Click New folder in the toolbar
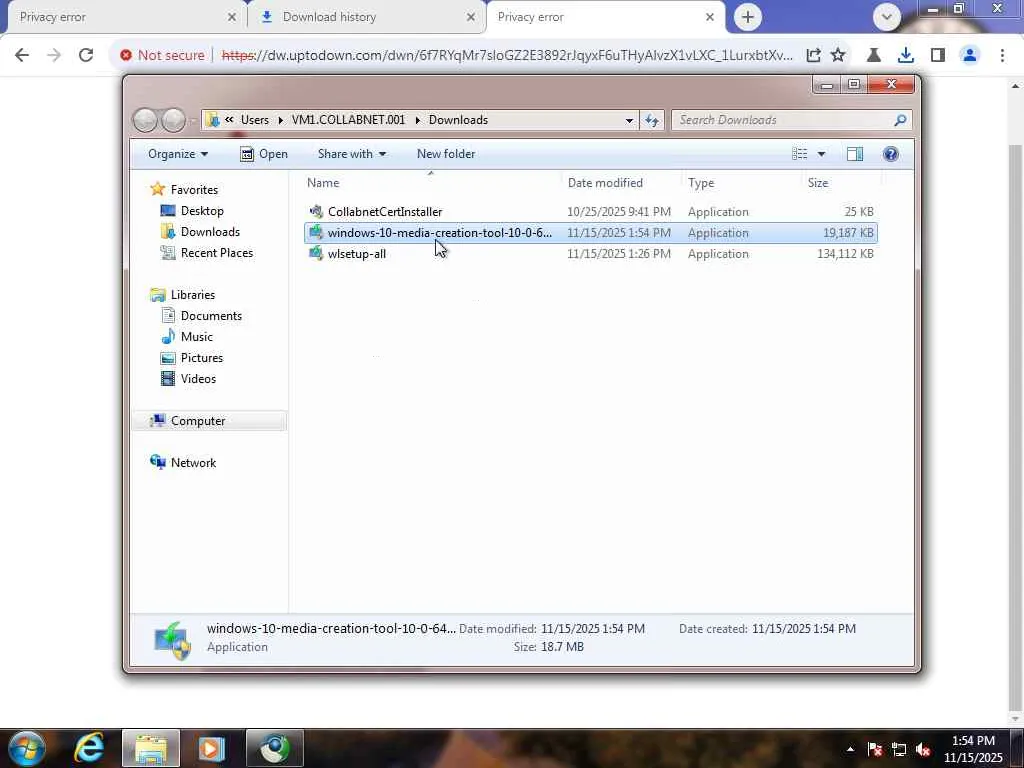Screen dimensions: 1024x768 (x=446, y=154)
